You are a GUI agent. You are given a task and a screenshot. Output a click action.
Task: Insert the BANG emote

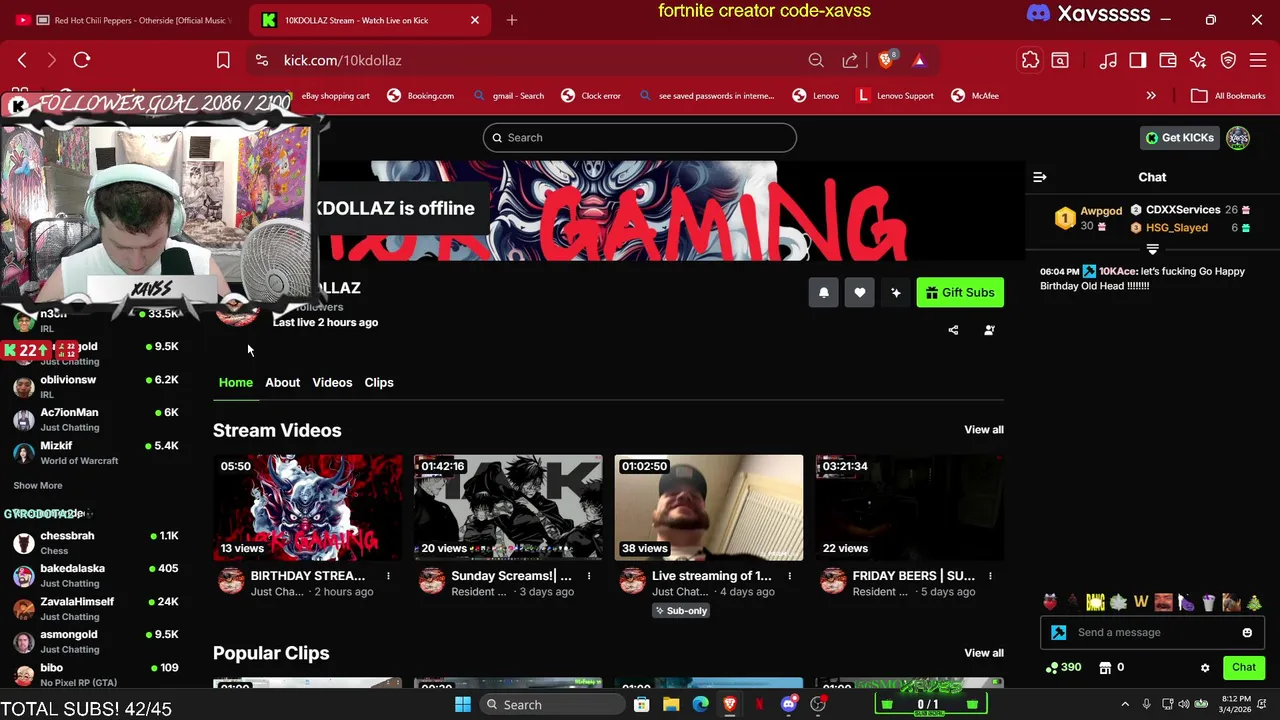pyautogui.click(x=1096, y=602)
